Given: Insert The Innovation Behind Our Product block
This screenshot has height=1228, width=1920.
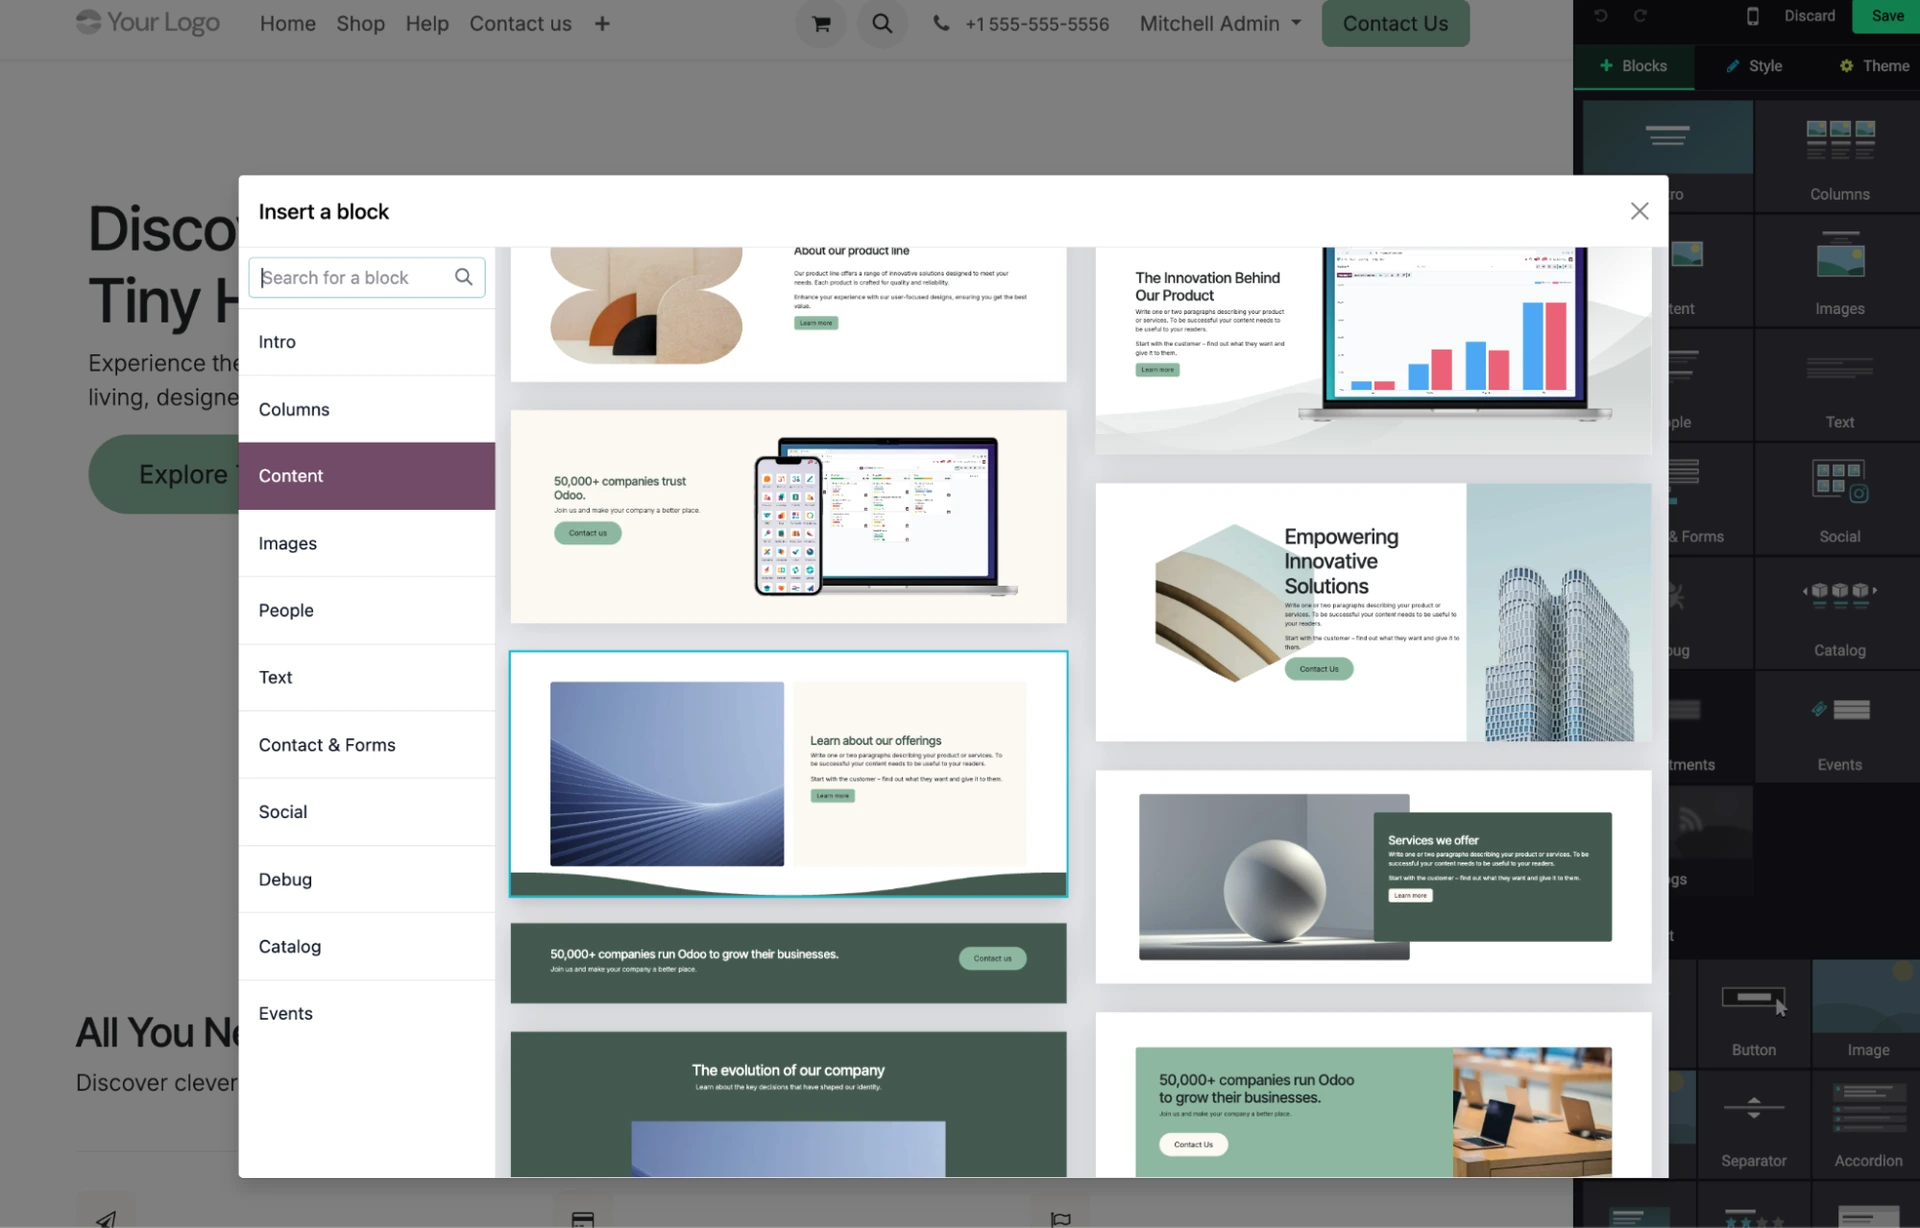Looking at the screenshot, I should click(x=1373, y=350).
